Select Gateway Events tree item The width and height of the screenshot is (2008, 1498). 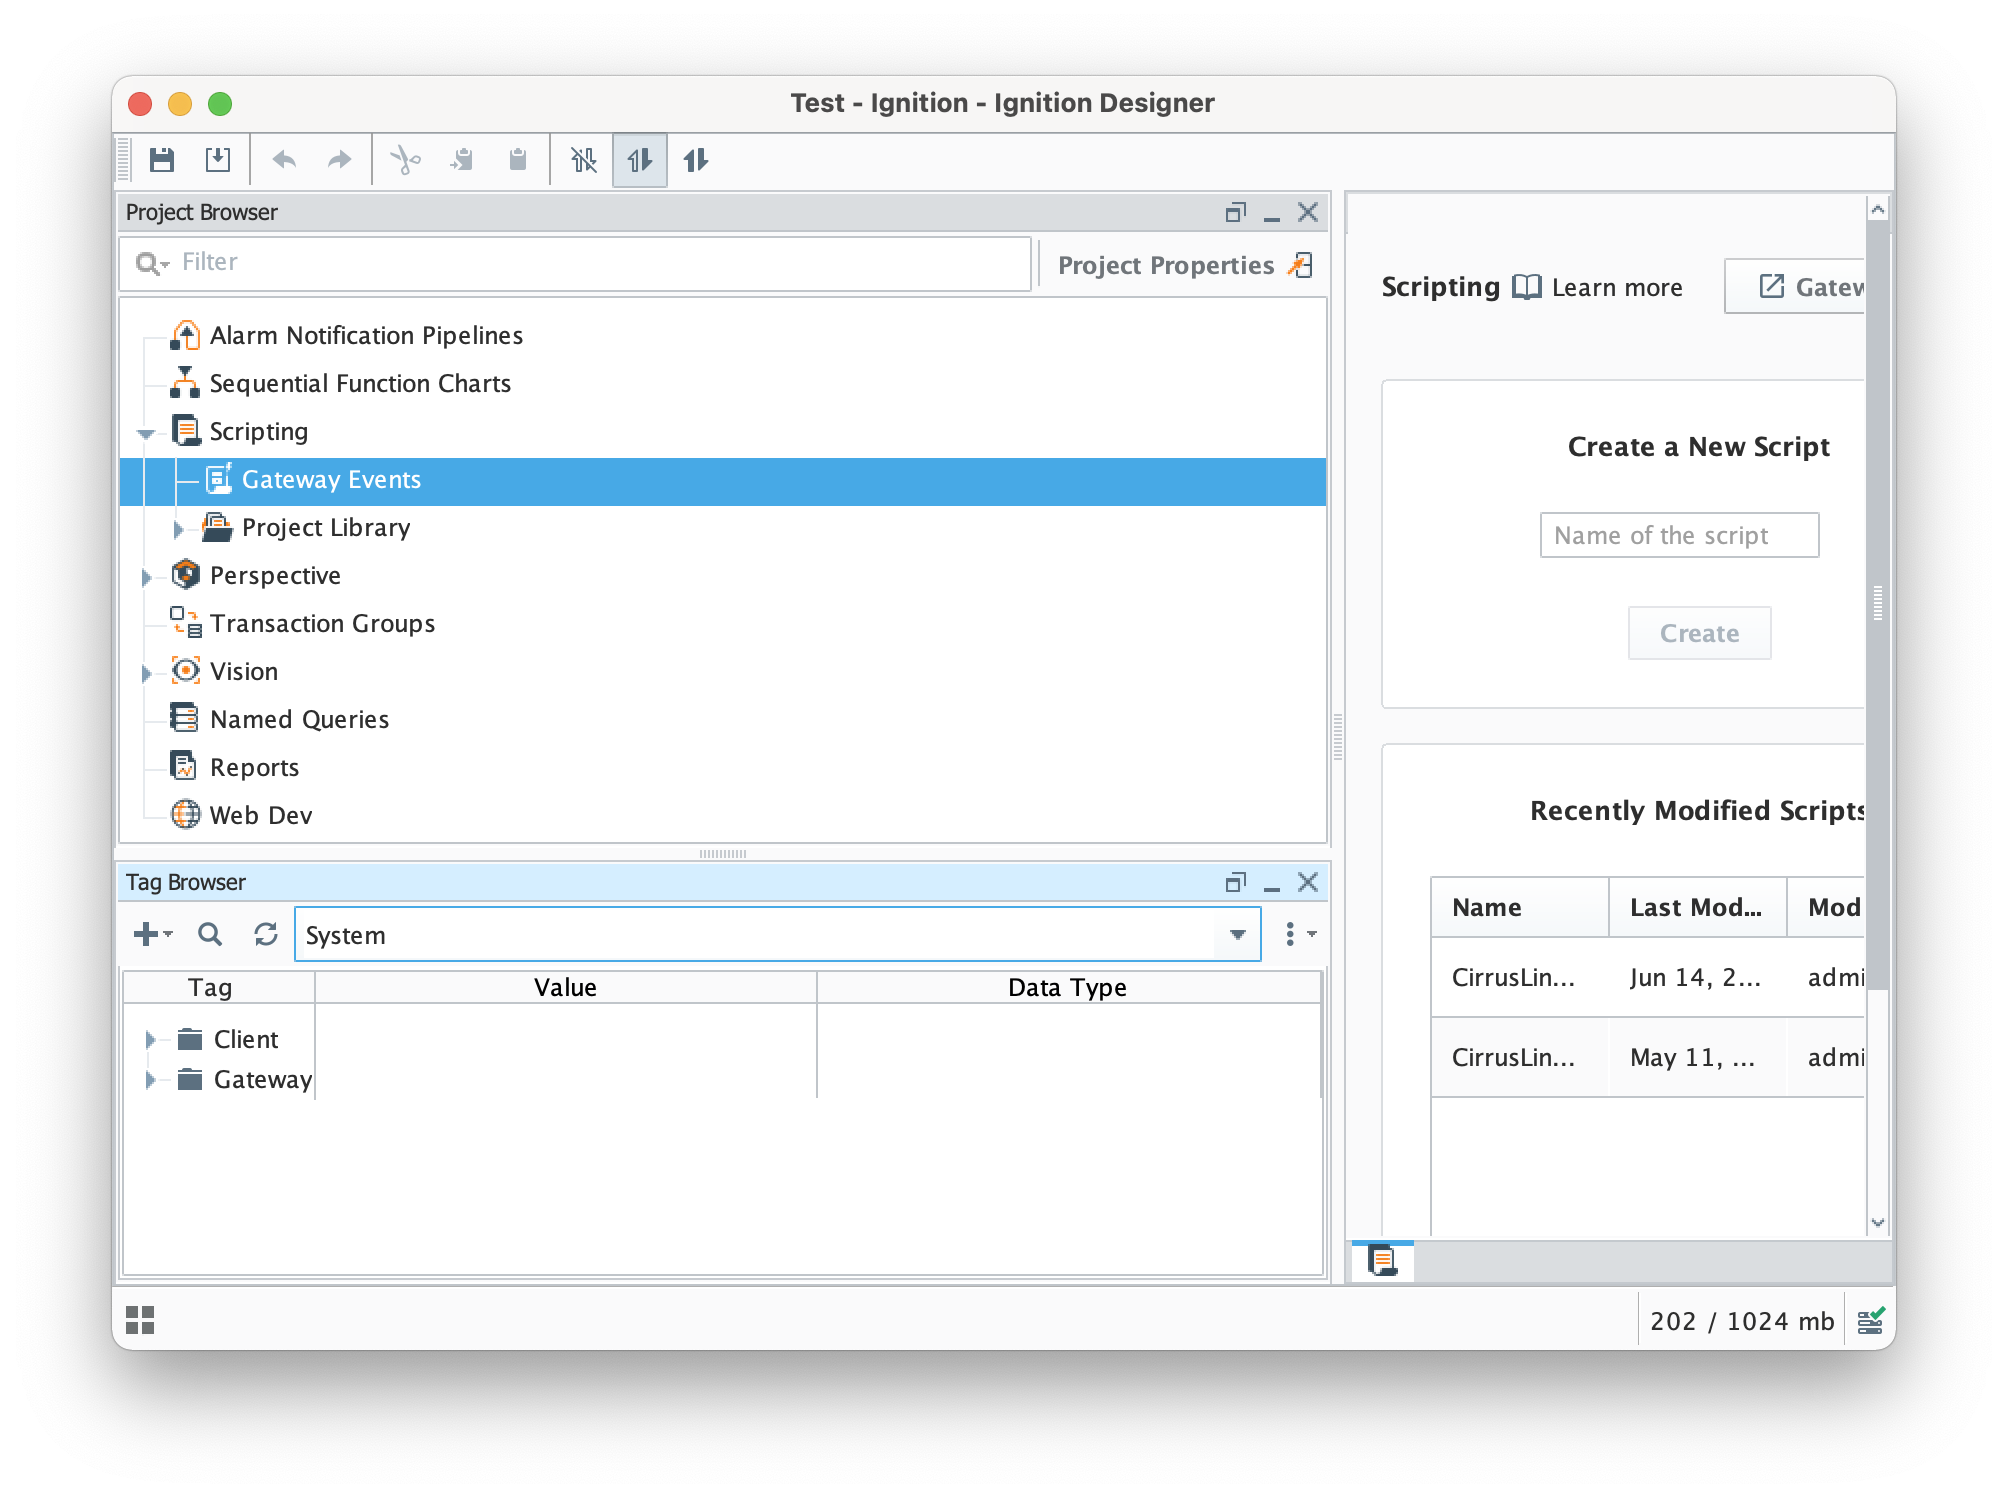723,480
